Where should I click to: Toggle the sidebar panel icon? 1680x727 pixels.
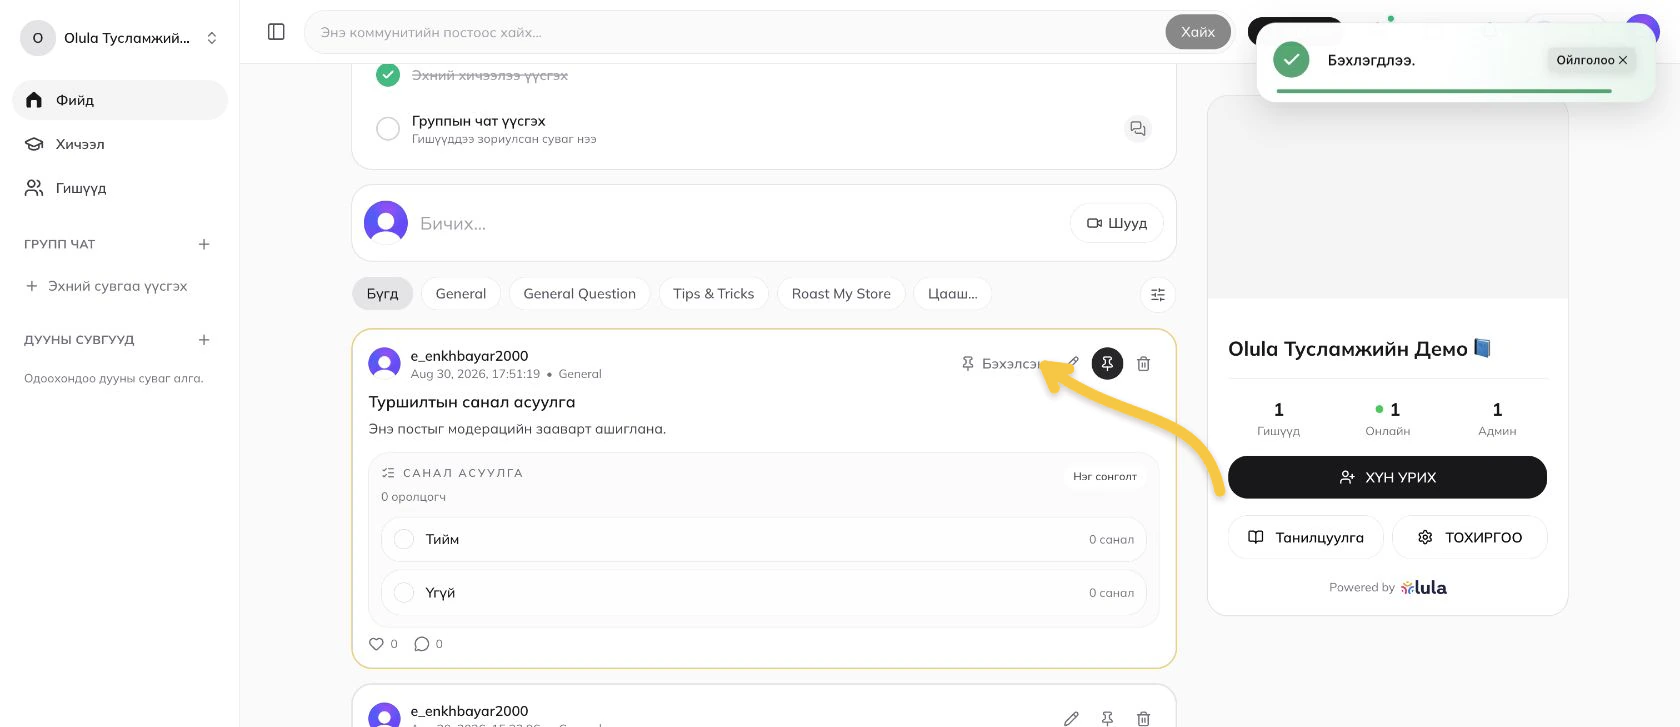pos(276,32)
